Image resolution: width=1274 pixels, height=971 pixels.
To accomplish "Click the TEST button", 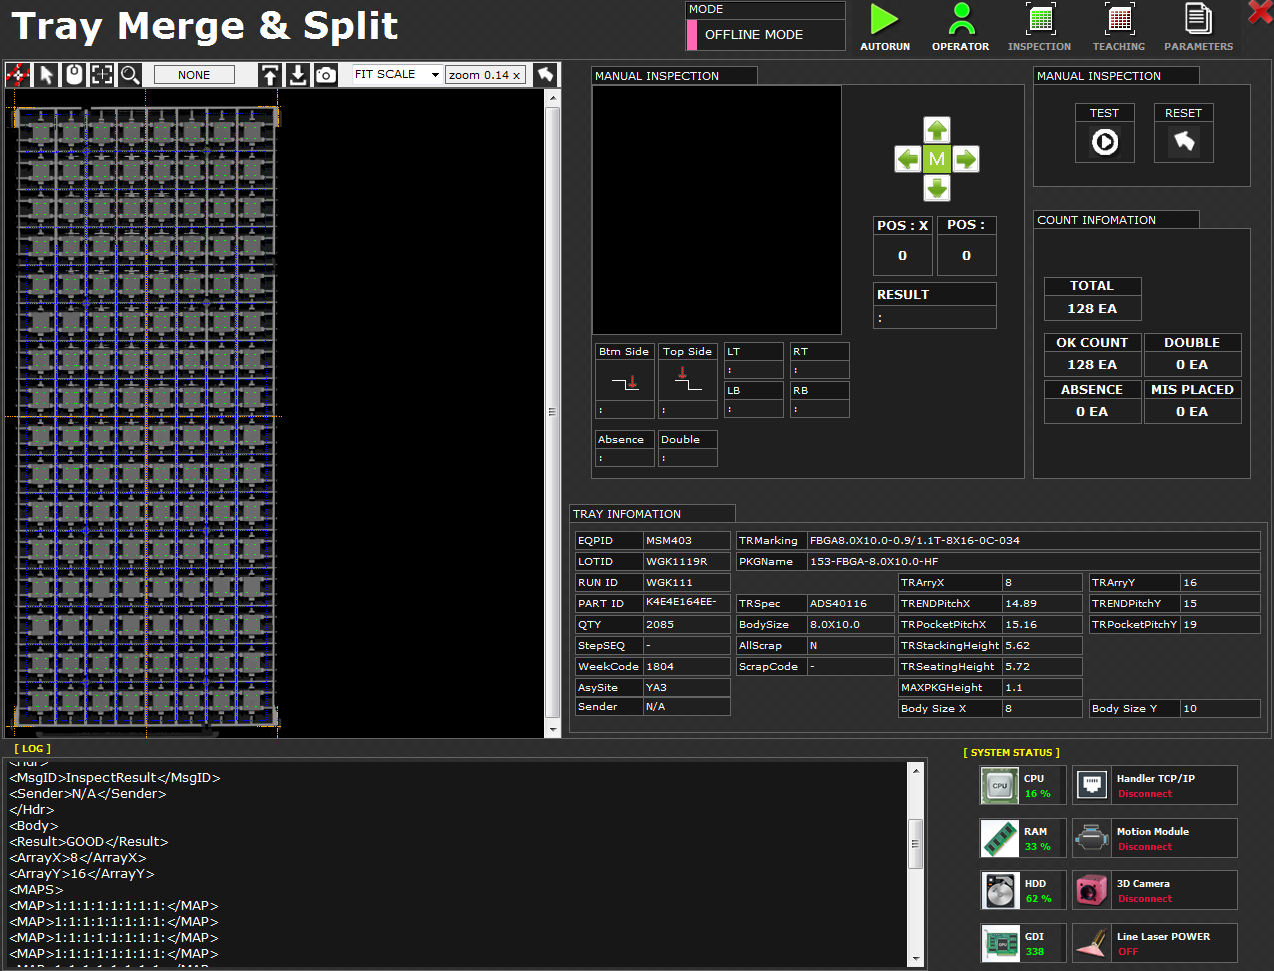I will [1104, 142].
